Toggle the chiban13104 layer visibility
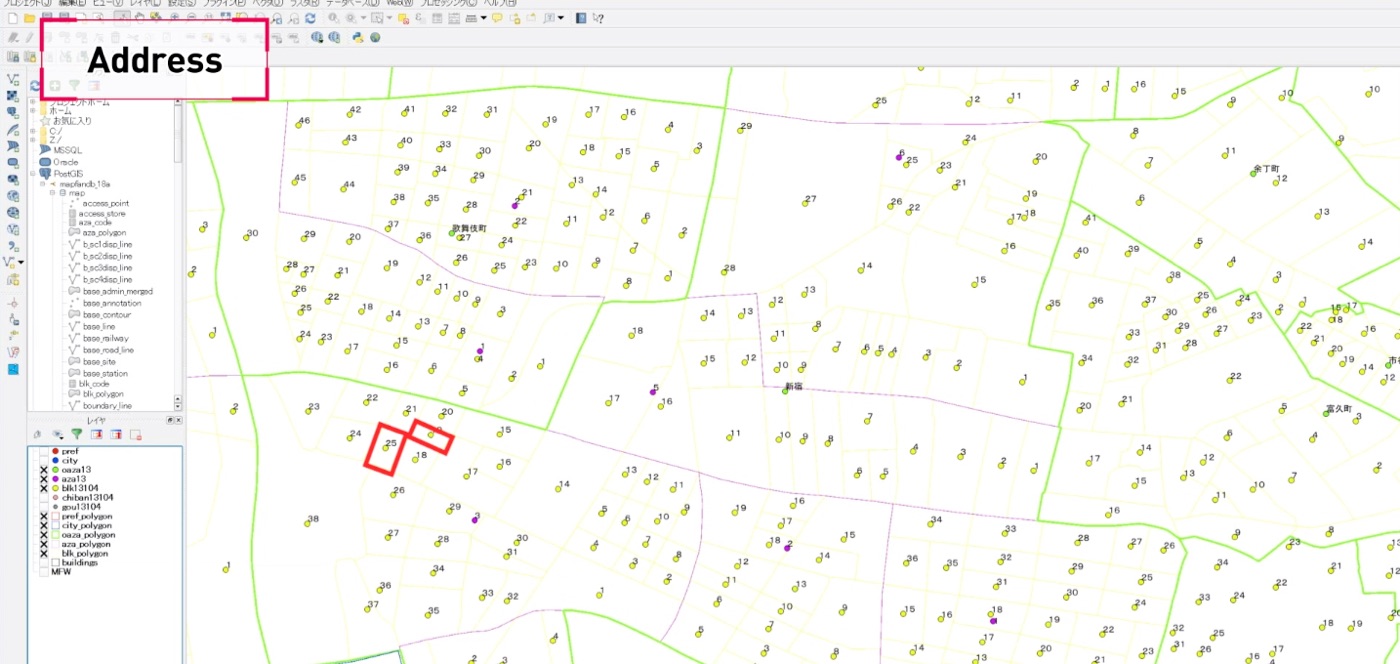The height and width of the screenshot is (664, 1400). pos(43,497)
